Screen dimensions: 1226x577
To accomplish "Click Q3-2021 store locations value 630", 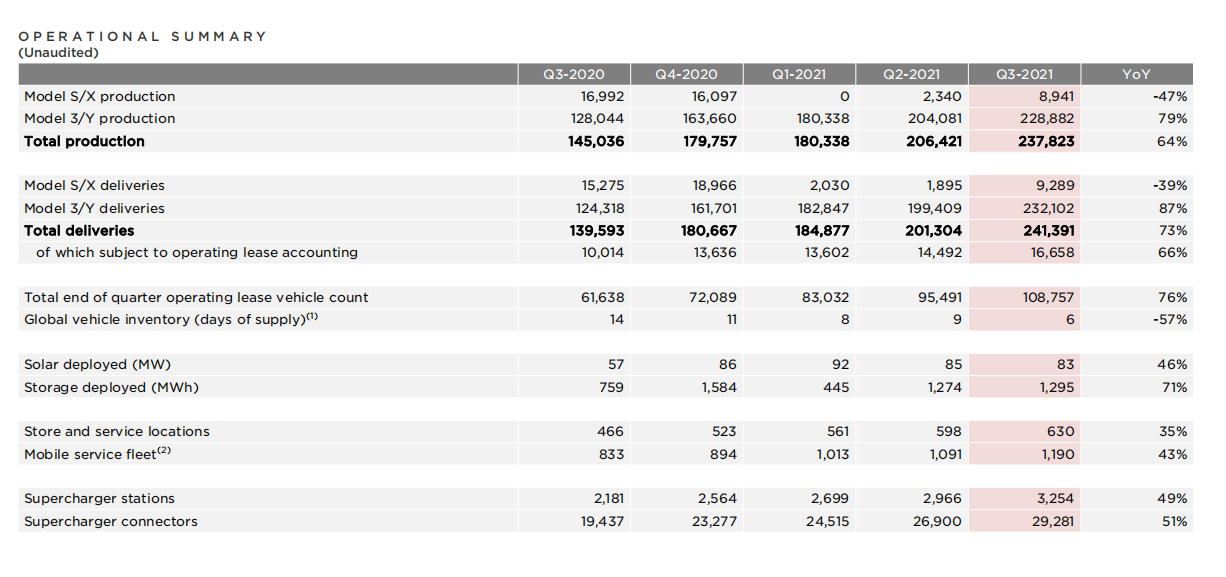I will click(1062, 431).
